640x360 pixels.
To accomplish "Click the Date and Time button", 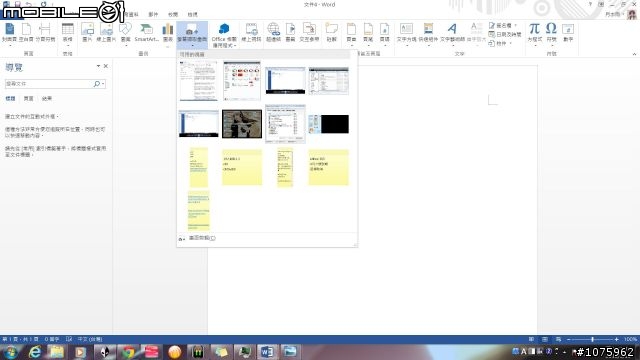I will 505,35.
